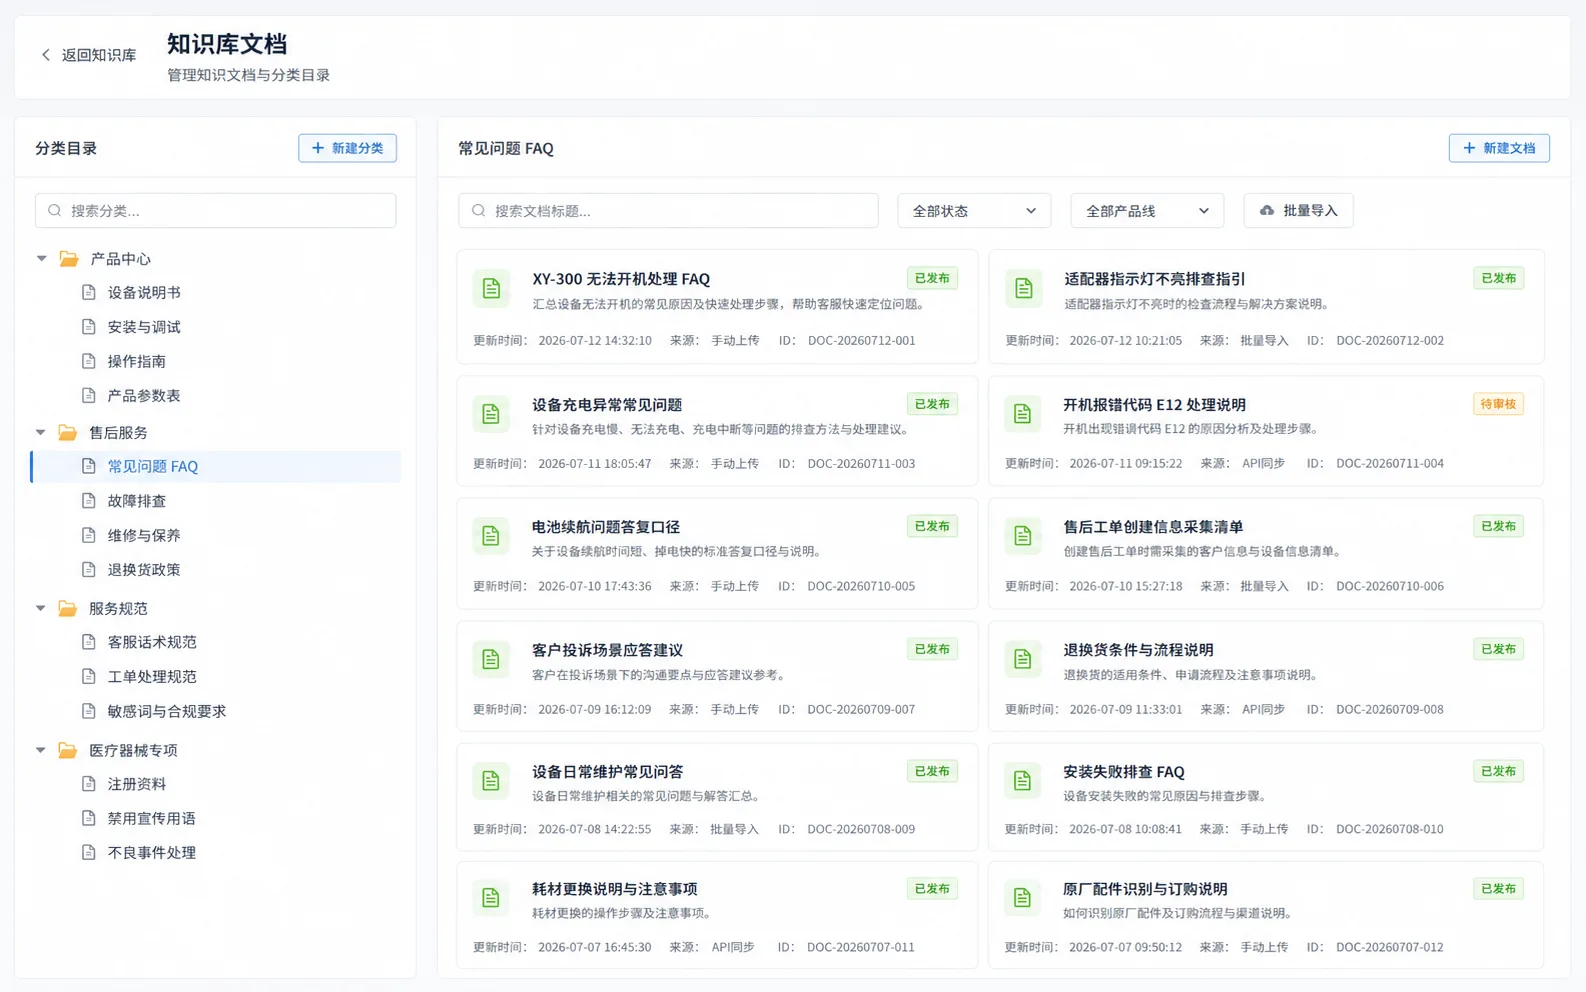
Task: Click file icon of 安装失败排查 FAQ
Action: 1022,781
